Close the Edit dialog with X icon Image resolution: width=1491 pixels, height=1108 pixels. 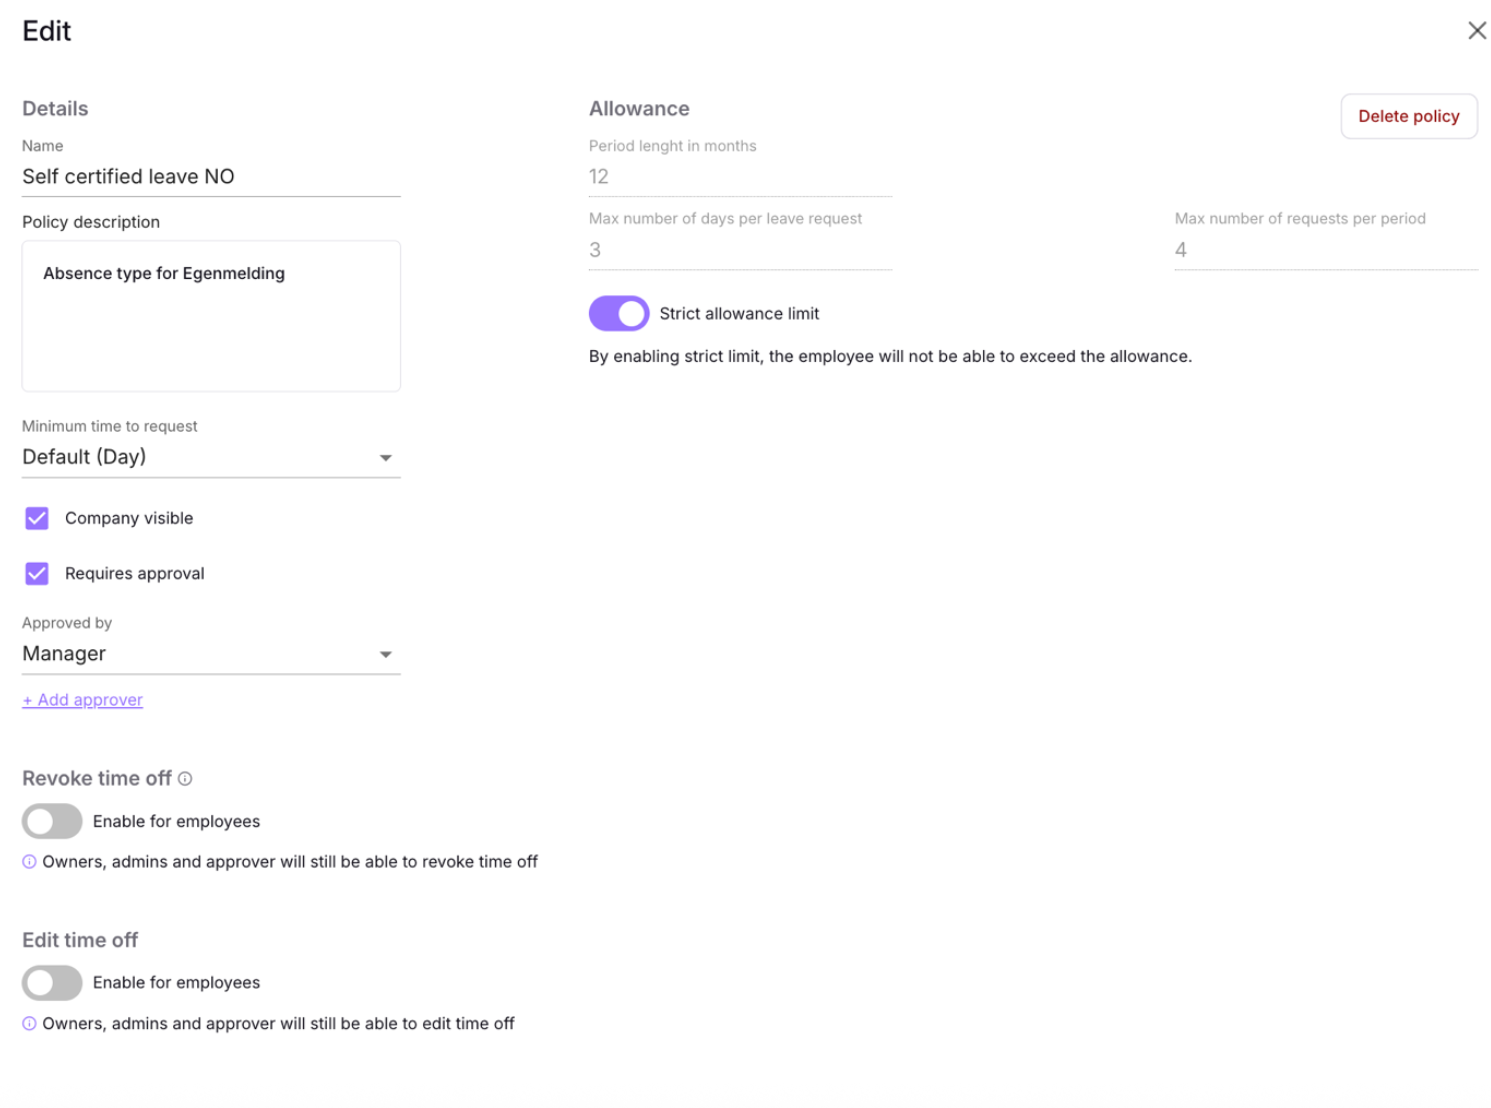(1476, 31)
